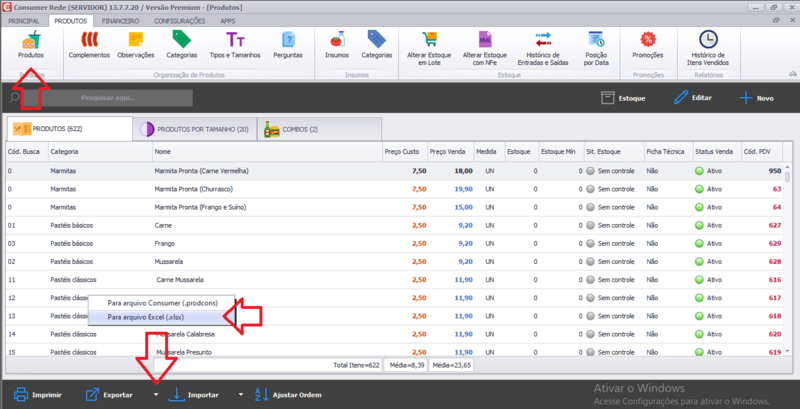The width and height of the screenshot is (800, 409).
Task: Select PRODUTOS POR TAMANHO (20) tab
Action: pos(194,130)
